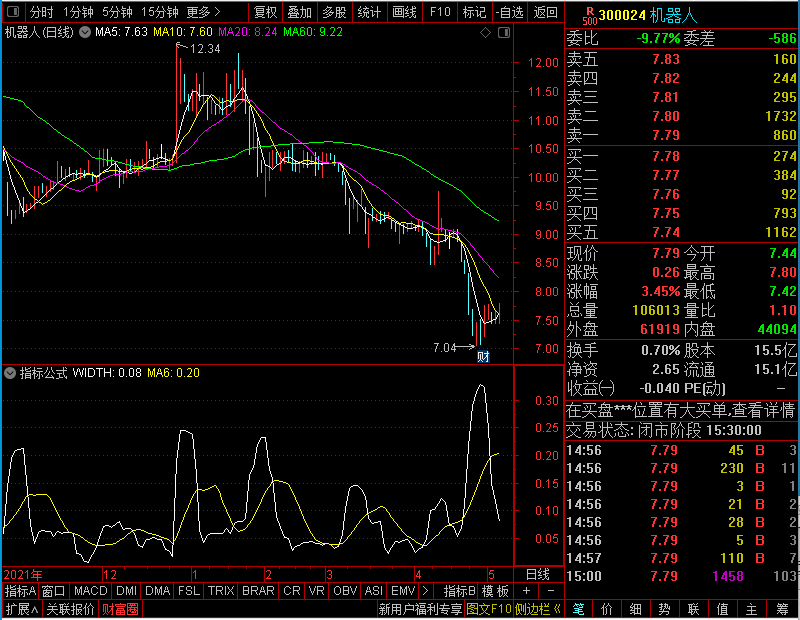Select the 势 trend tab

click(664, 609)
